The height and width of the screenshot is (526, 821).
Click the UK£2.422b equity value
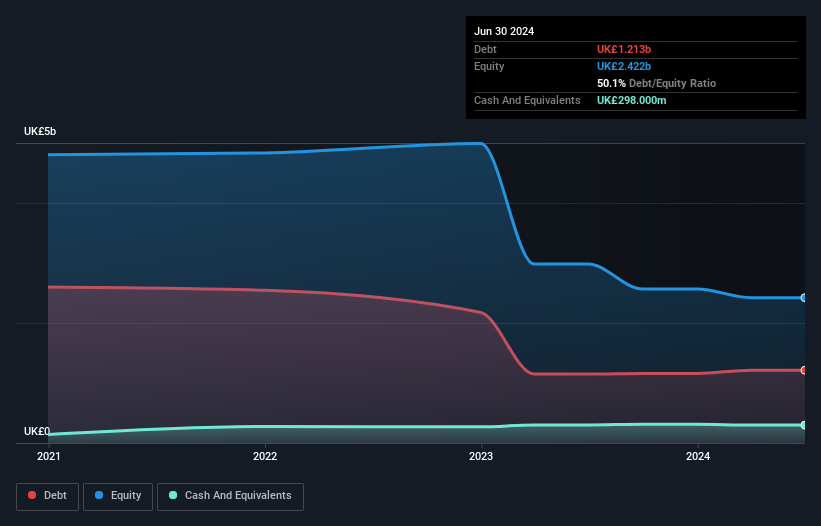coord(624,66)
